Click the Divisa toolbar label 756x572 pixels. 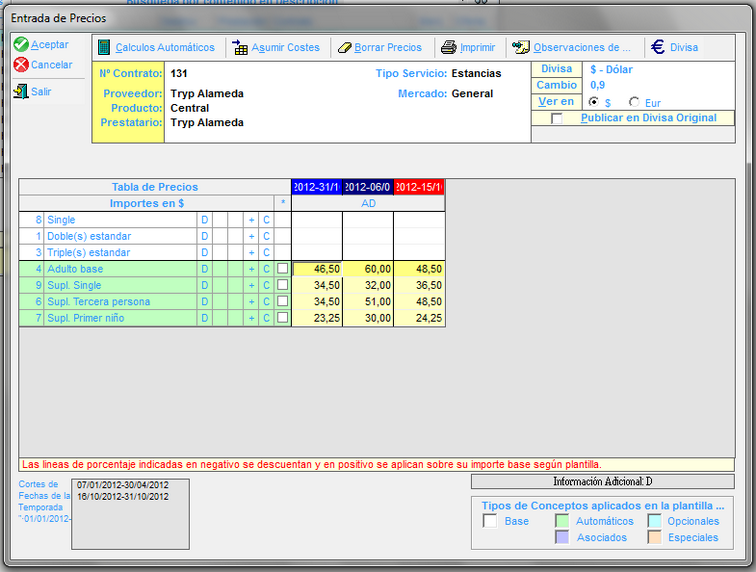coord(684,47)
